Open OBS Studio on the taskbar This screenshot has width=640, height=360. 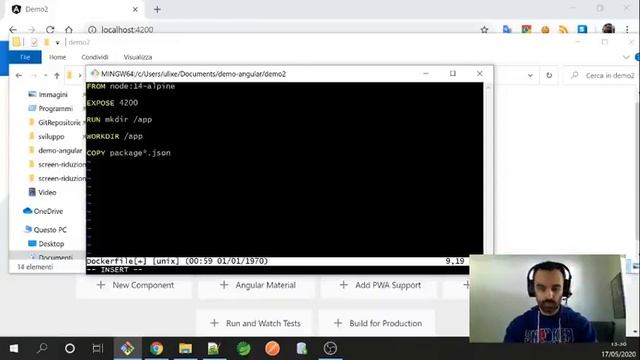pyautogui.click(x=330, y=349)
